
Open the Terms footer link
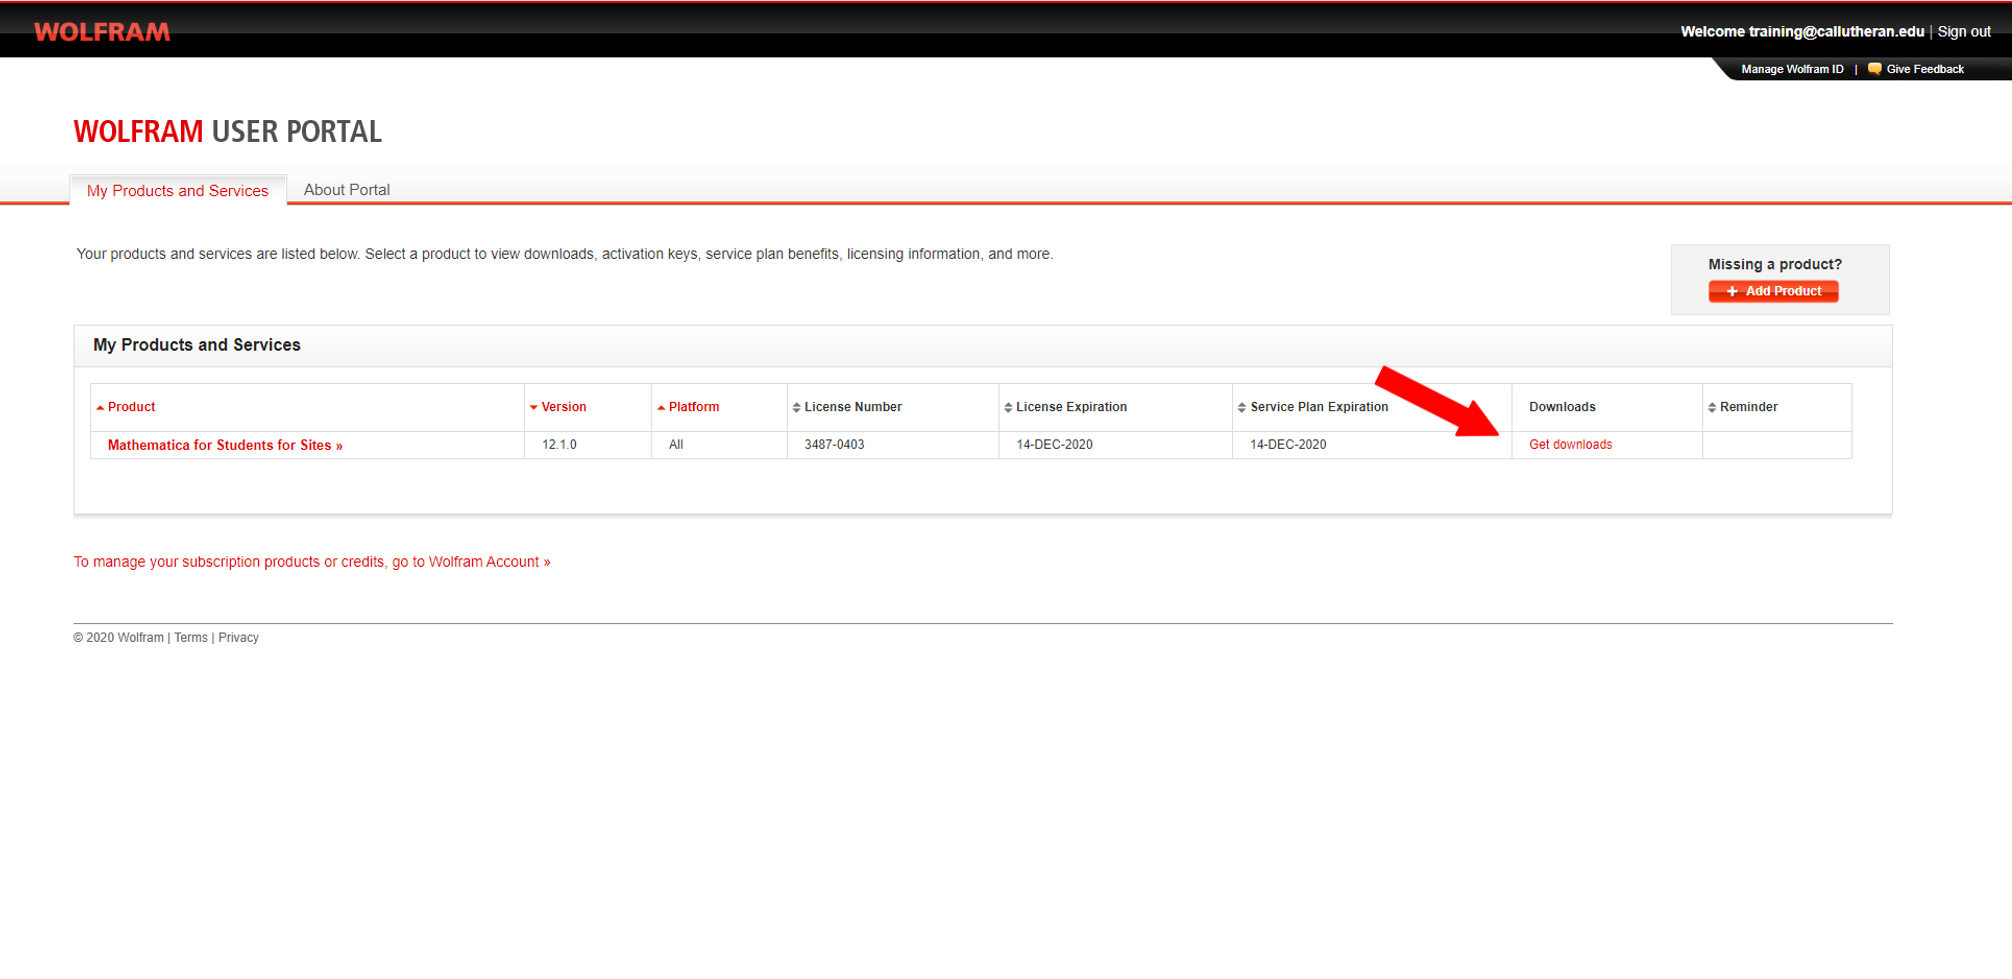[191, 638]
